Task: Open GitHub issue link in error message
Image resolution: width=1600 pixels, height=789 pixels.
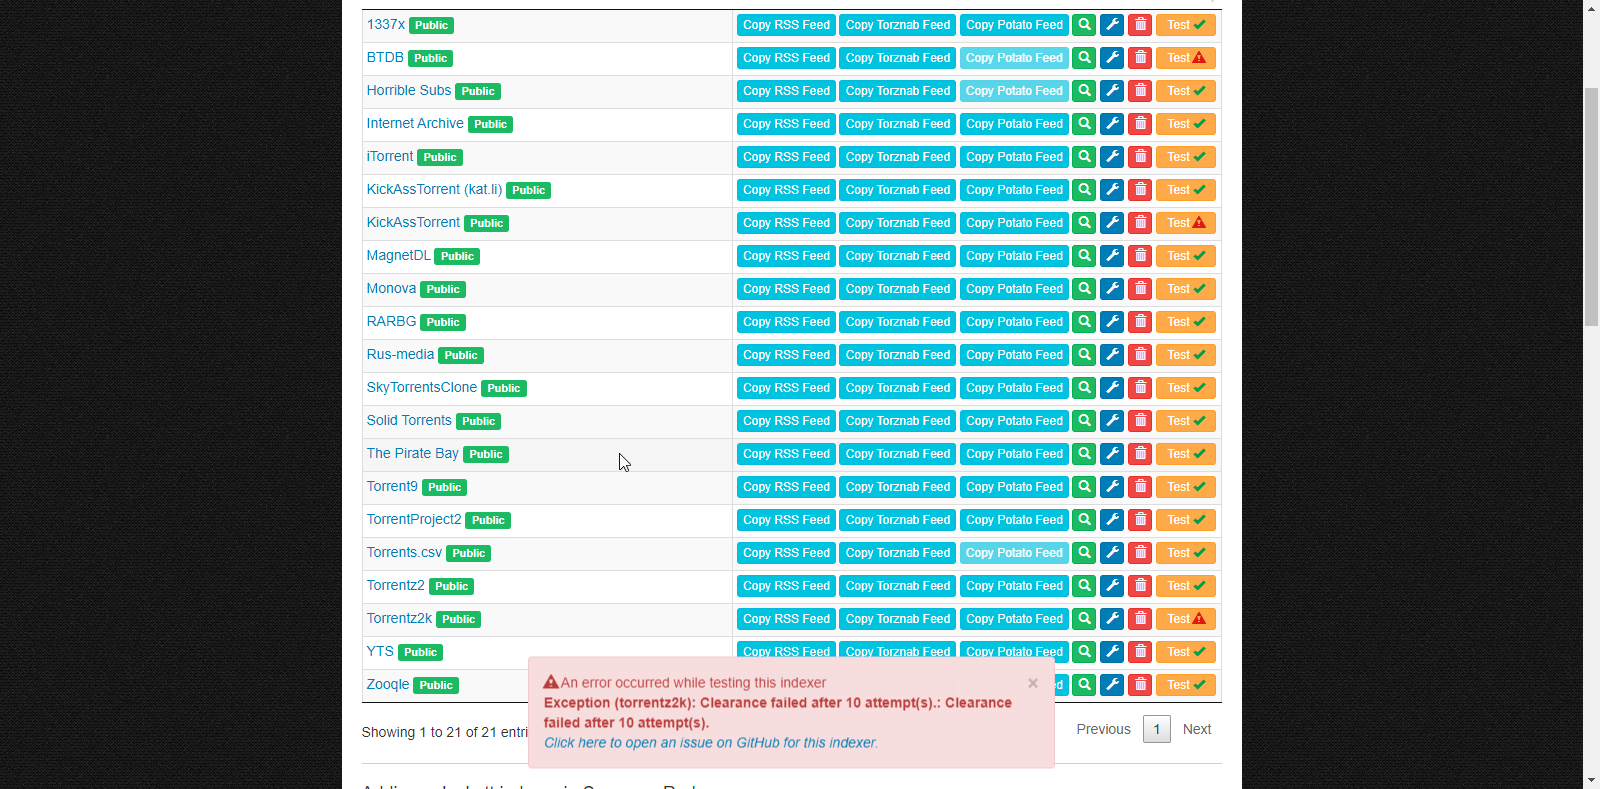Action: point(711,743)
